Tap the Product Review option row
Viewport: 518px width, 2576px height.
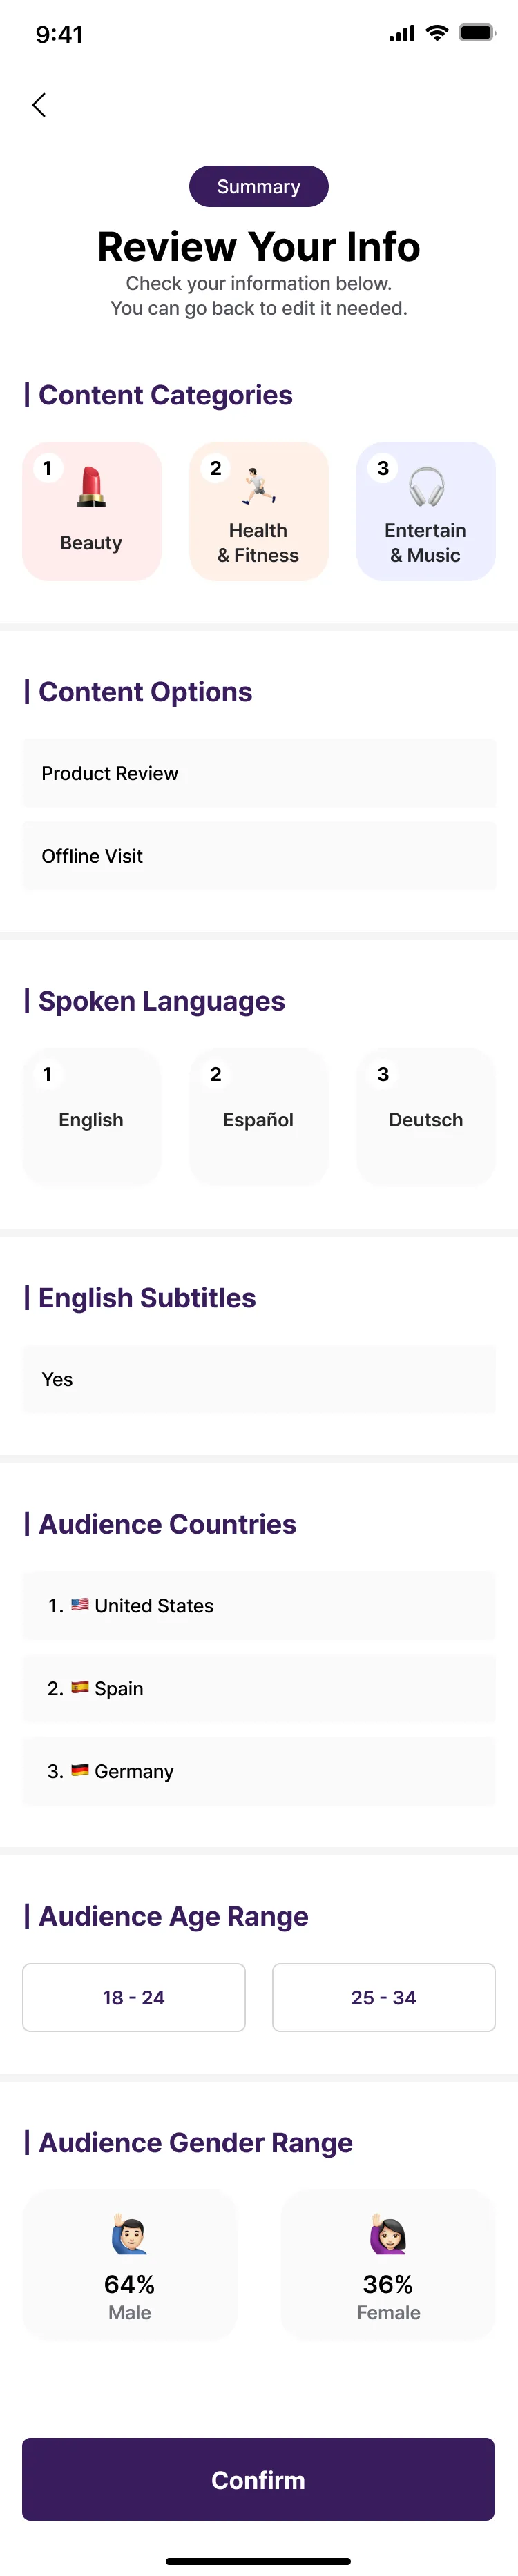point(259,773)
